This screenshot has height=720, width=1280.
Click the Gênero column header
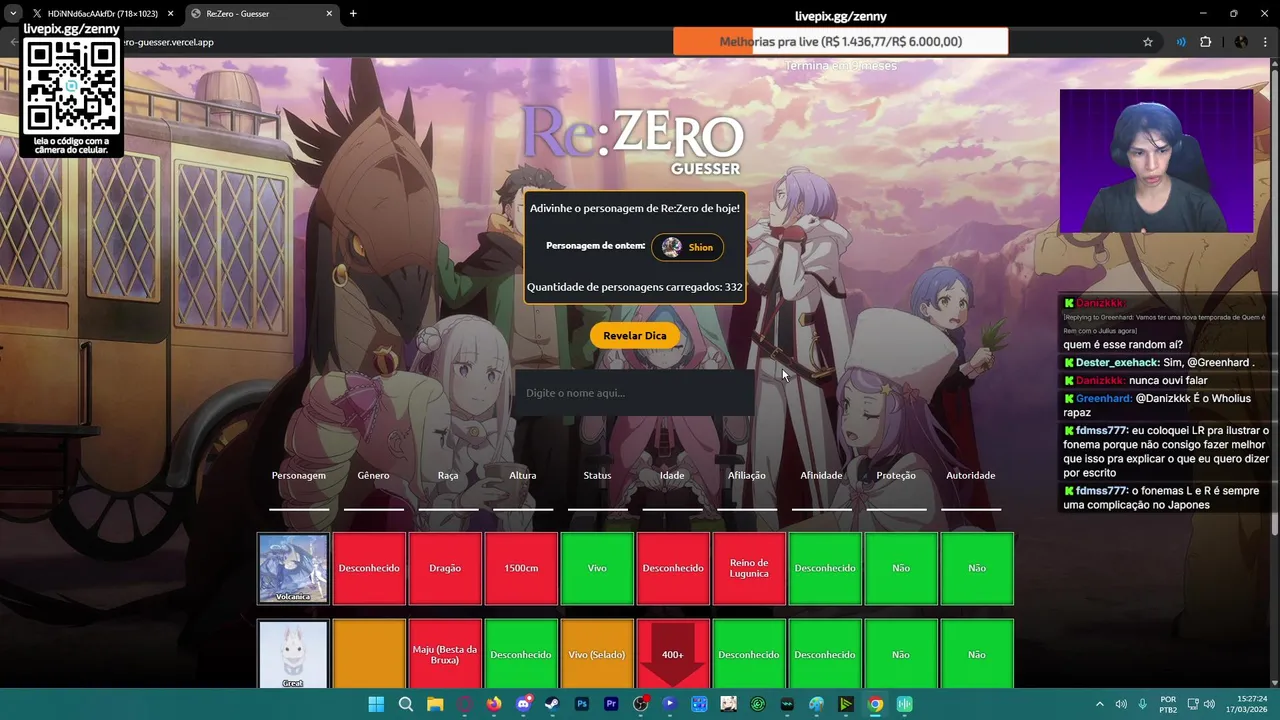[373, 475]
